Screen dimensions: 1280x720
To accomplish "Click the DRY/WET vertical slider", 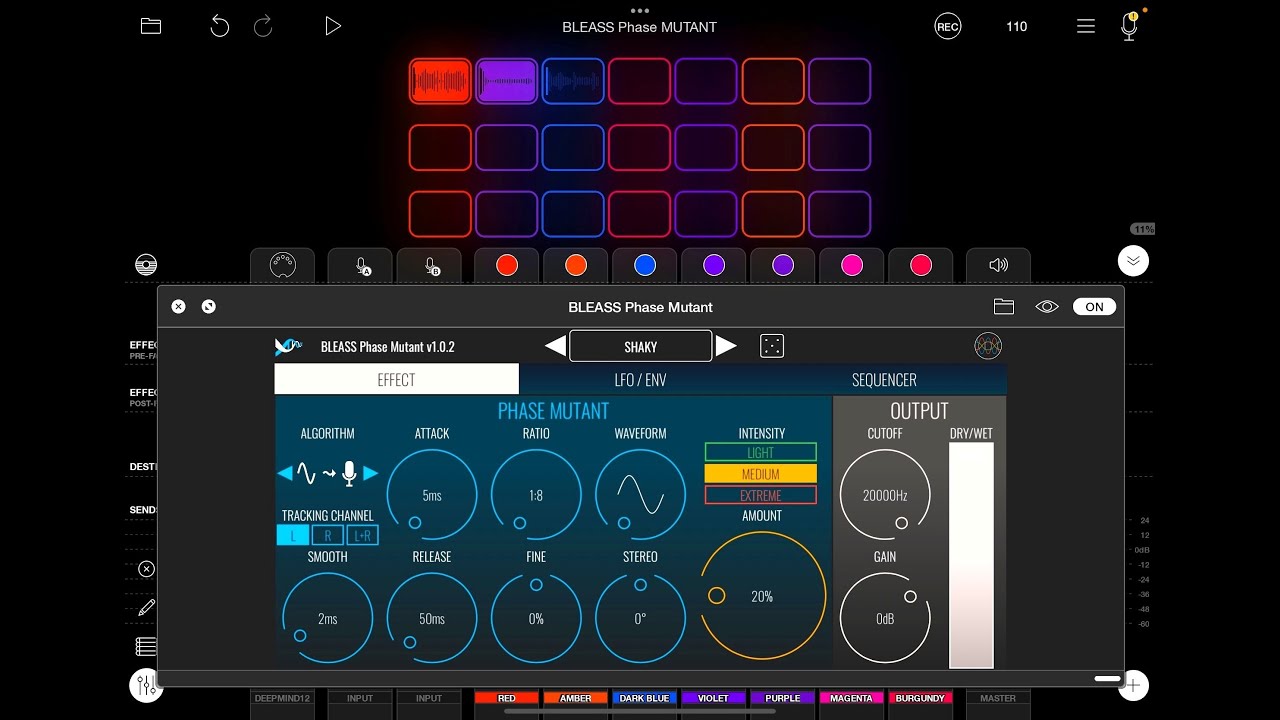I will click(971, 555).
